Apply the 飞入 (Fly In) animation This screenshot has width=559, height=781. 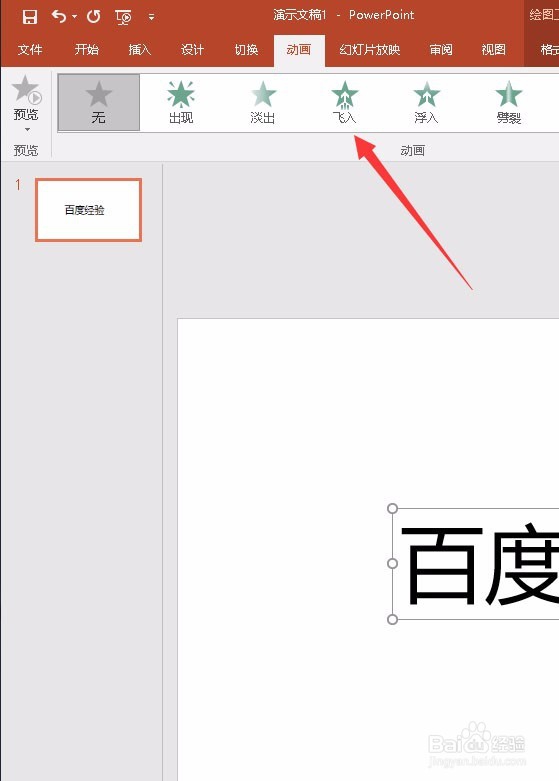pos(344,103)
